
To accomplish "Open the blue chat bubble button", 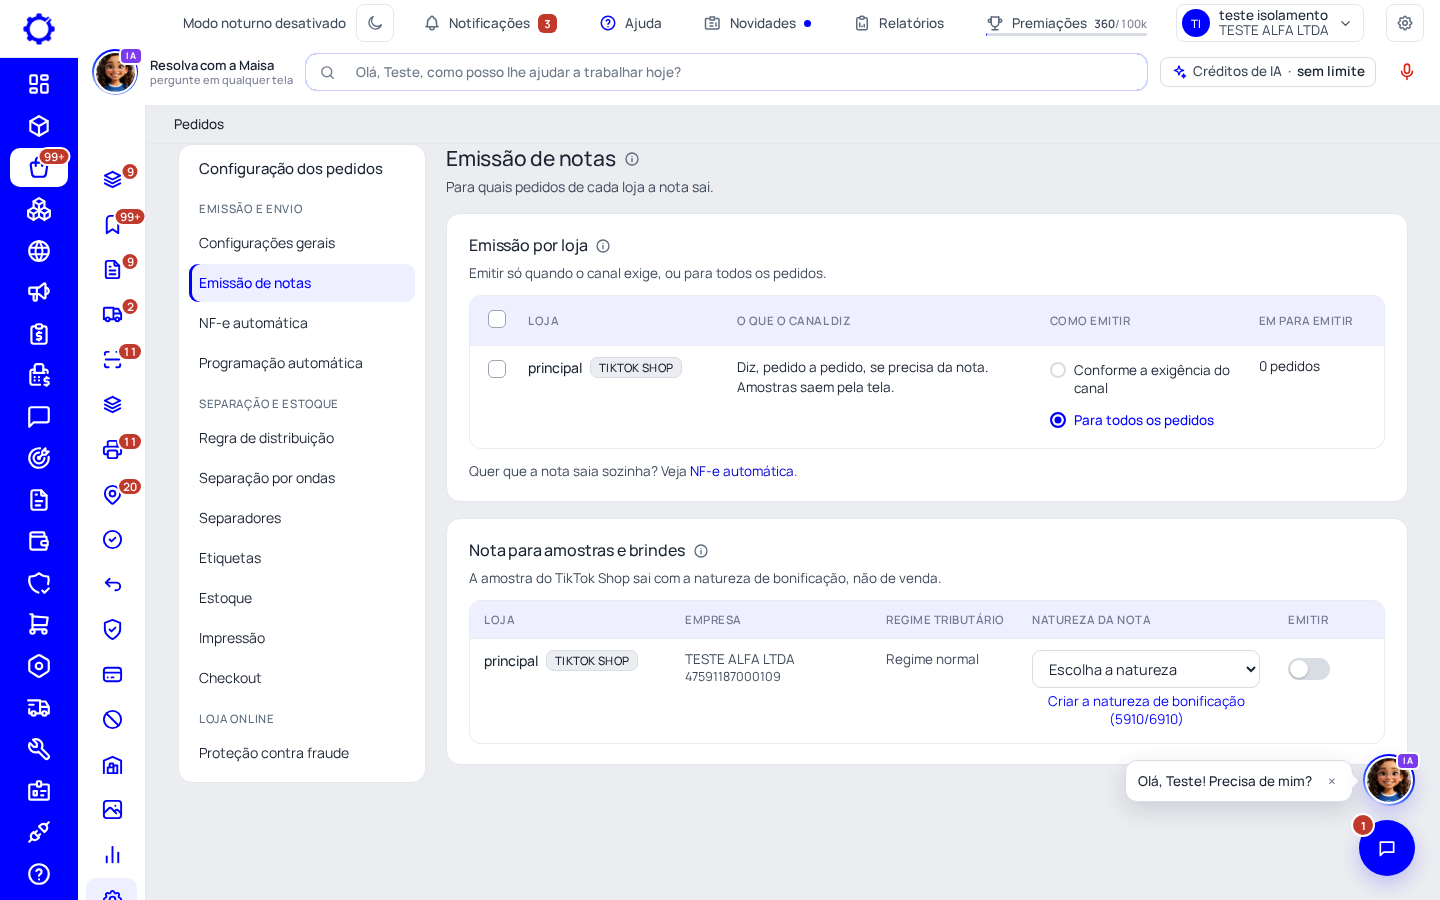I will [x=1387, y=848].
